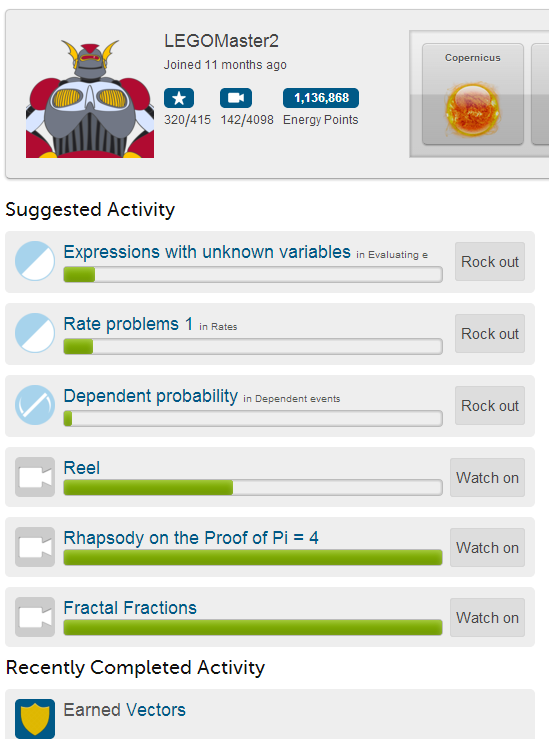
Task: Click the video icon beside Fractal Fractions
Action: 35,617
